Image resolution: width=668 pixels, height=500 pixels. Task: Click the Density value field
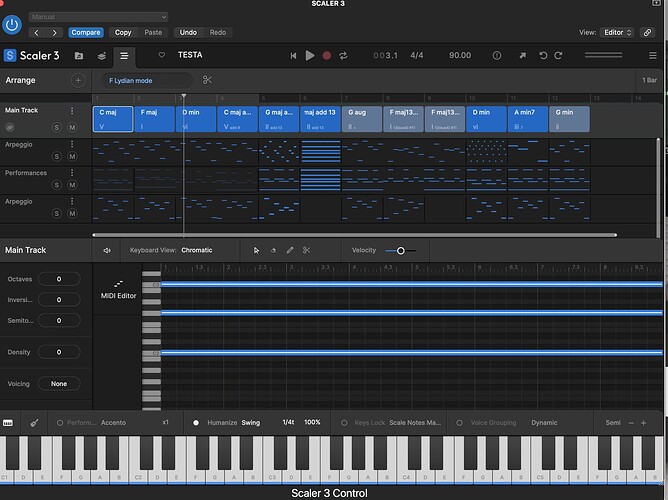[59, 352]
